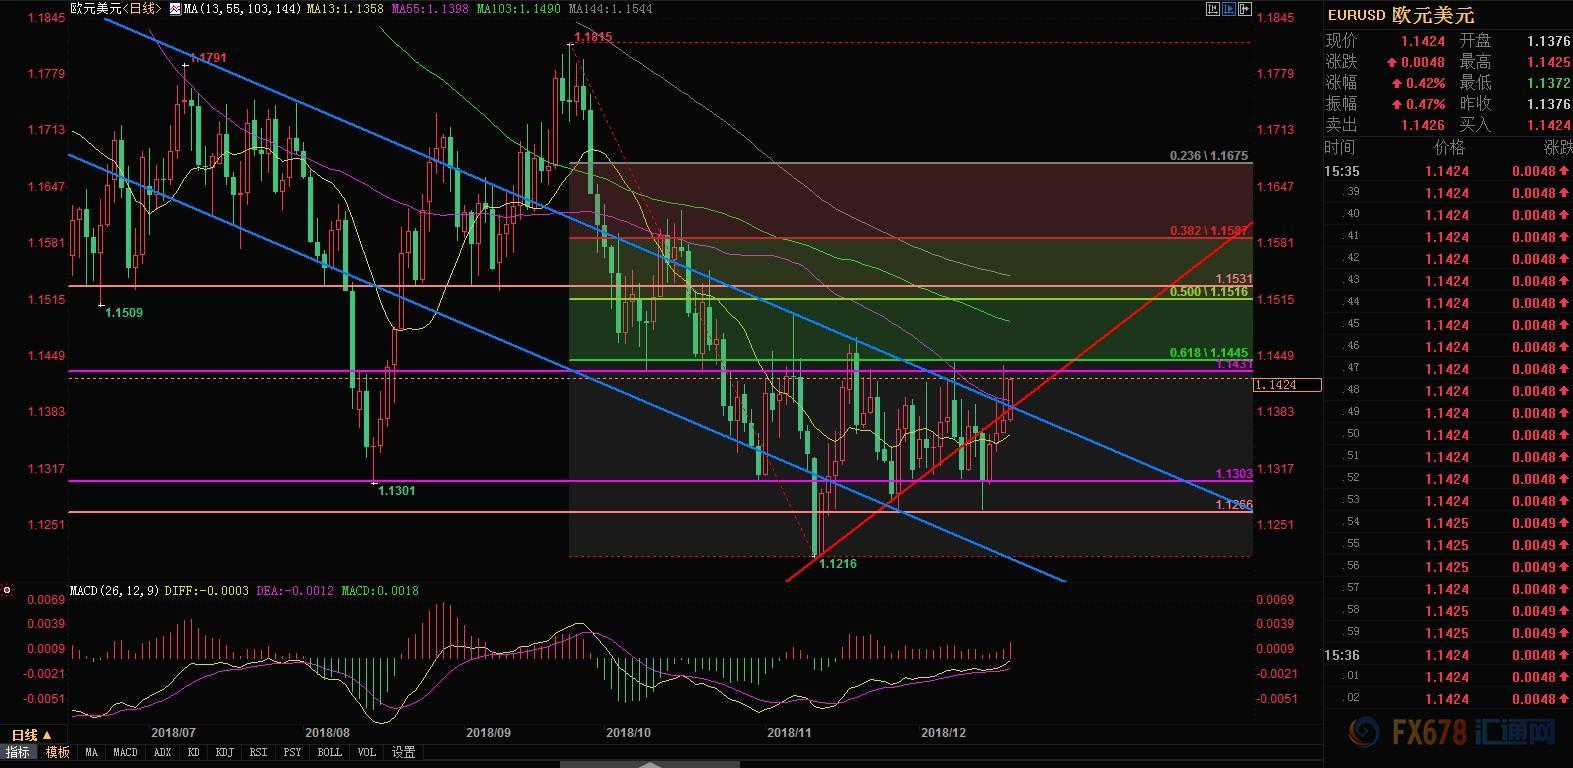Image resolution: width=1573 pixels, height=768 pixels.
Task: Click the current price tag 1.1424 on axis
Action: [1288, 385]
